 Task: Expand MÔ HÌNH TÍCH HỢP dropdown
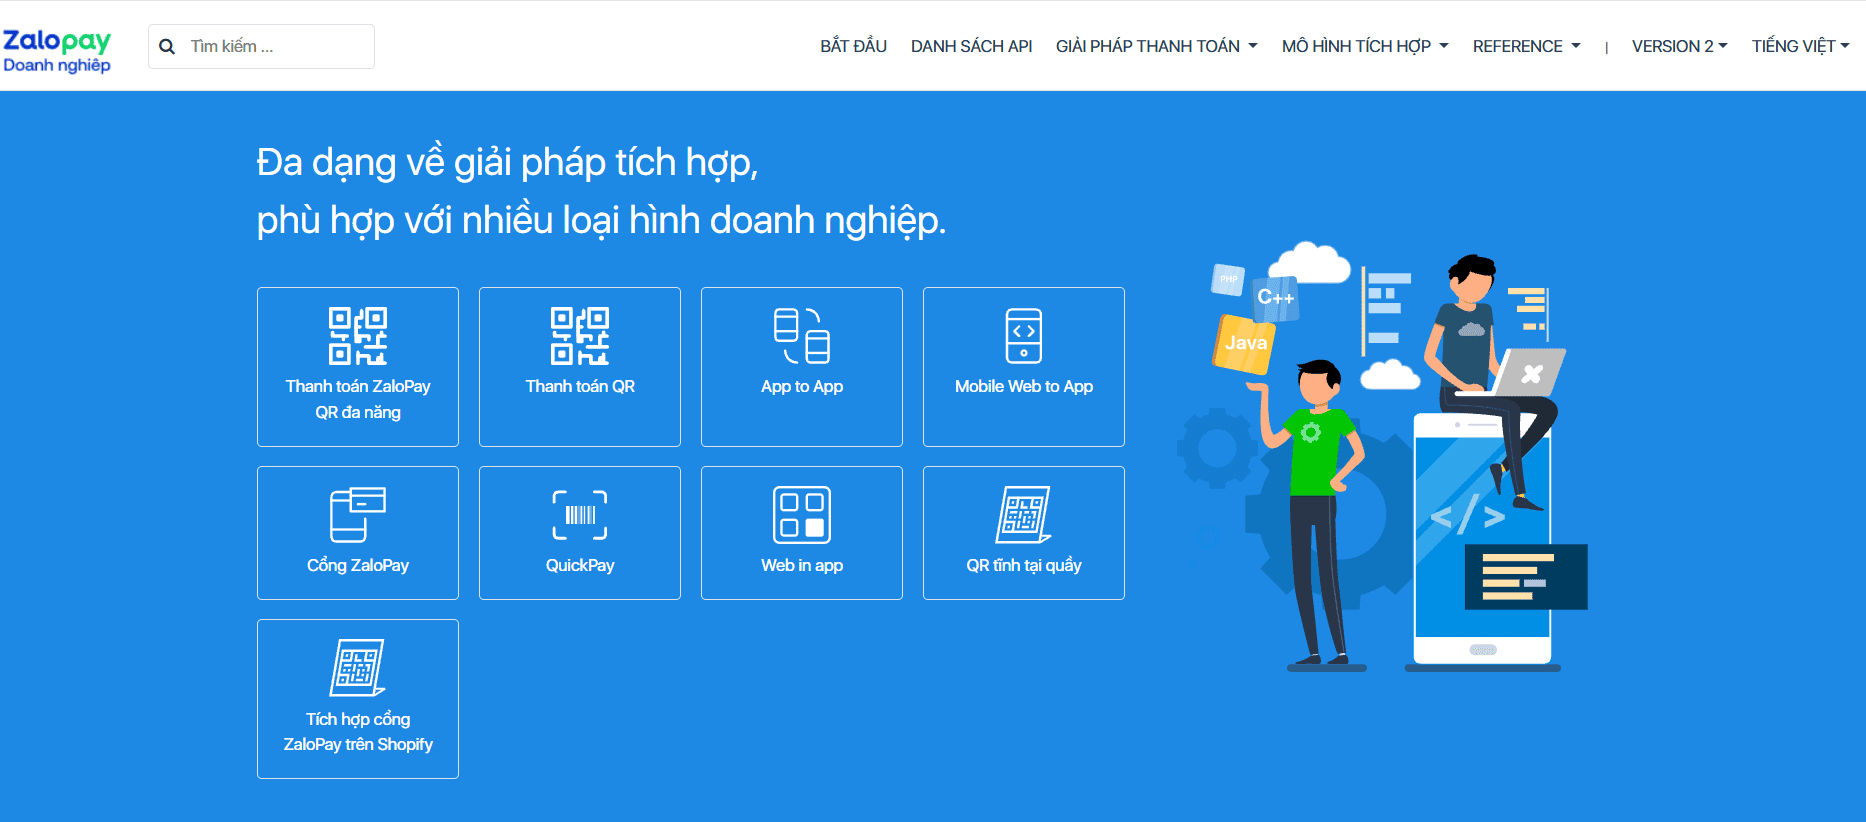(x=1365, y=46)
